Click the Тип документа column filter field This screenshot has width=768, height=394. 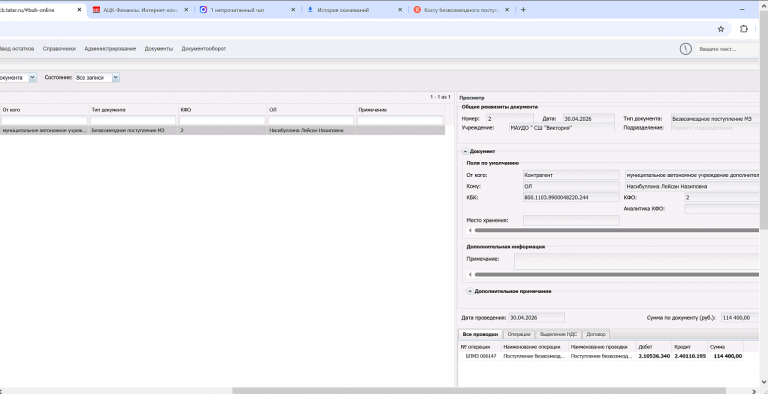click(133, 120)
